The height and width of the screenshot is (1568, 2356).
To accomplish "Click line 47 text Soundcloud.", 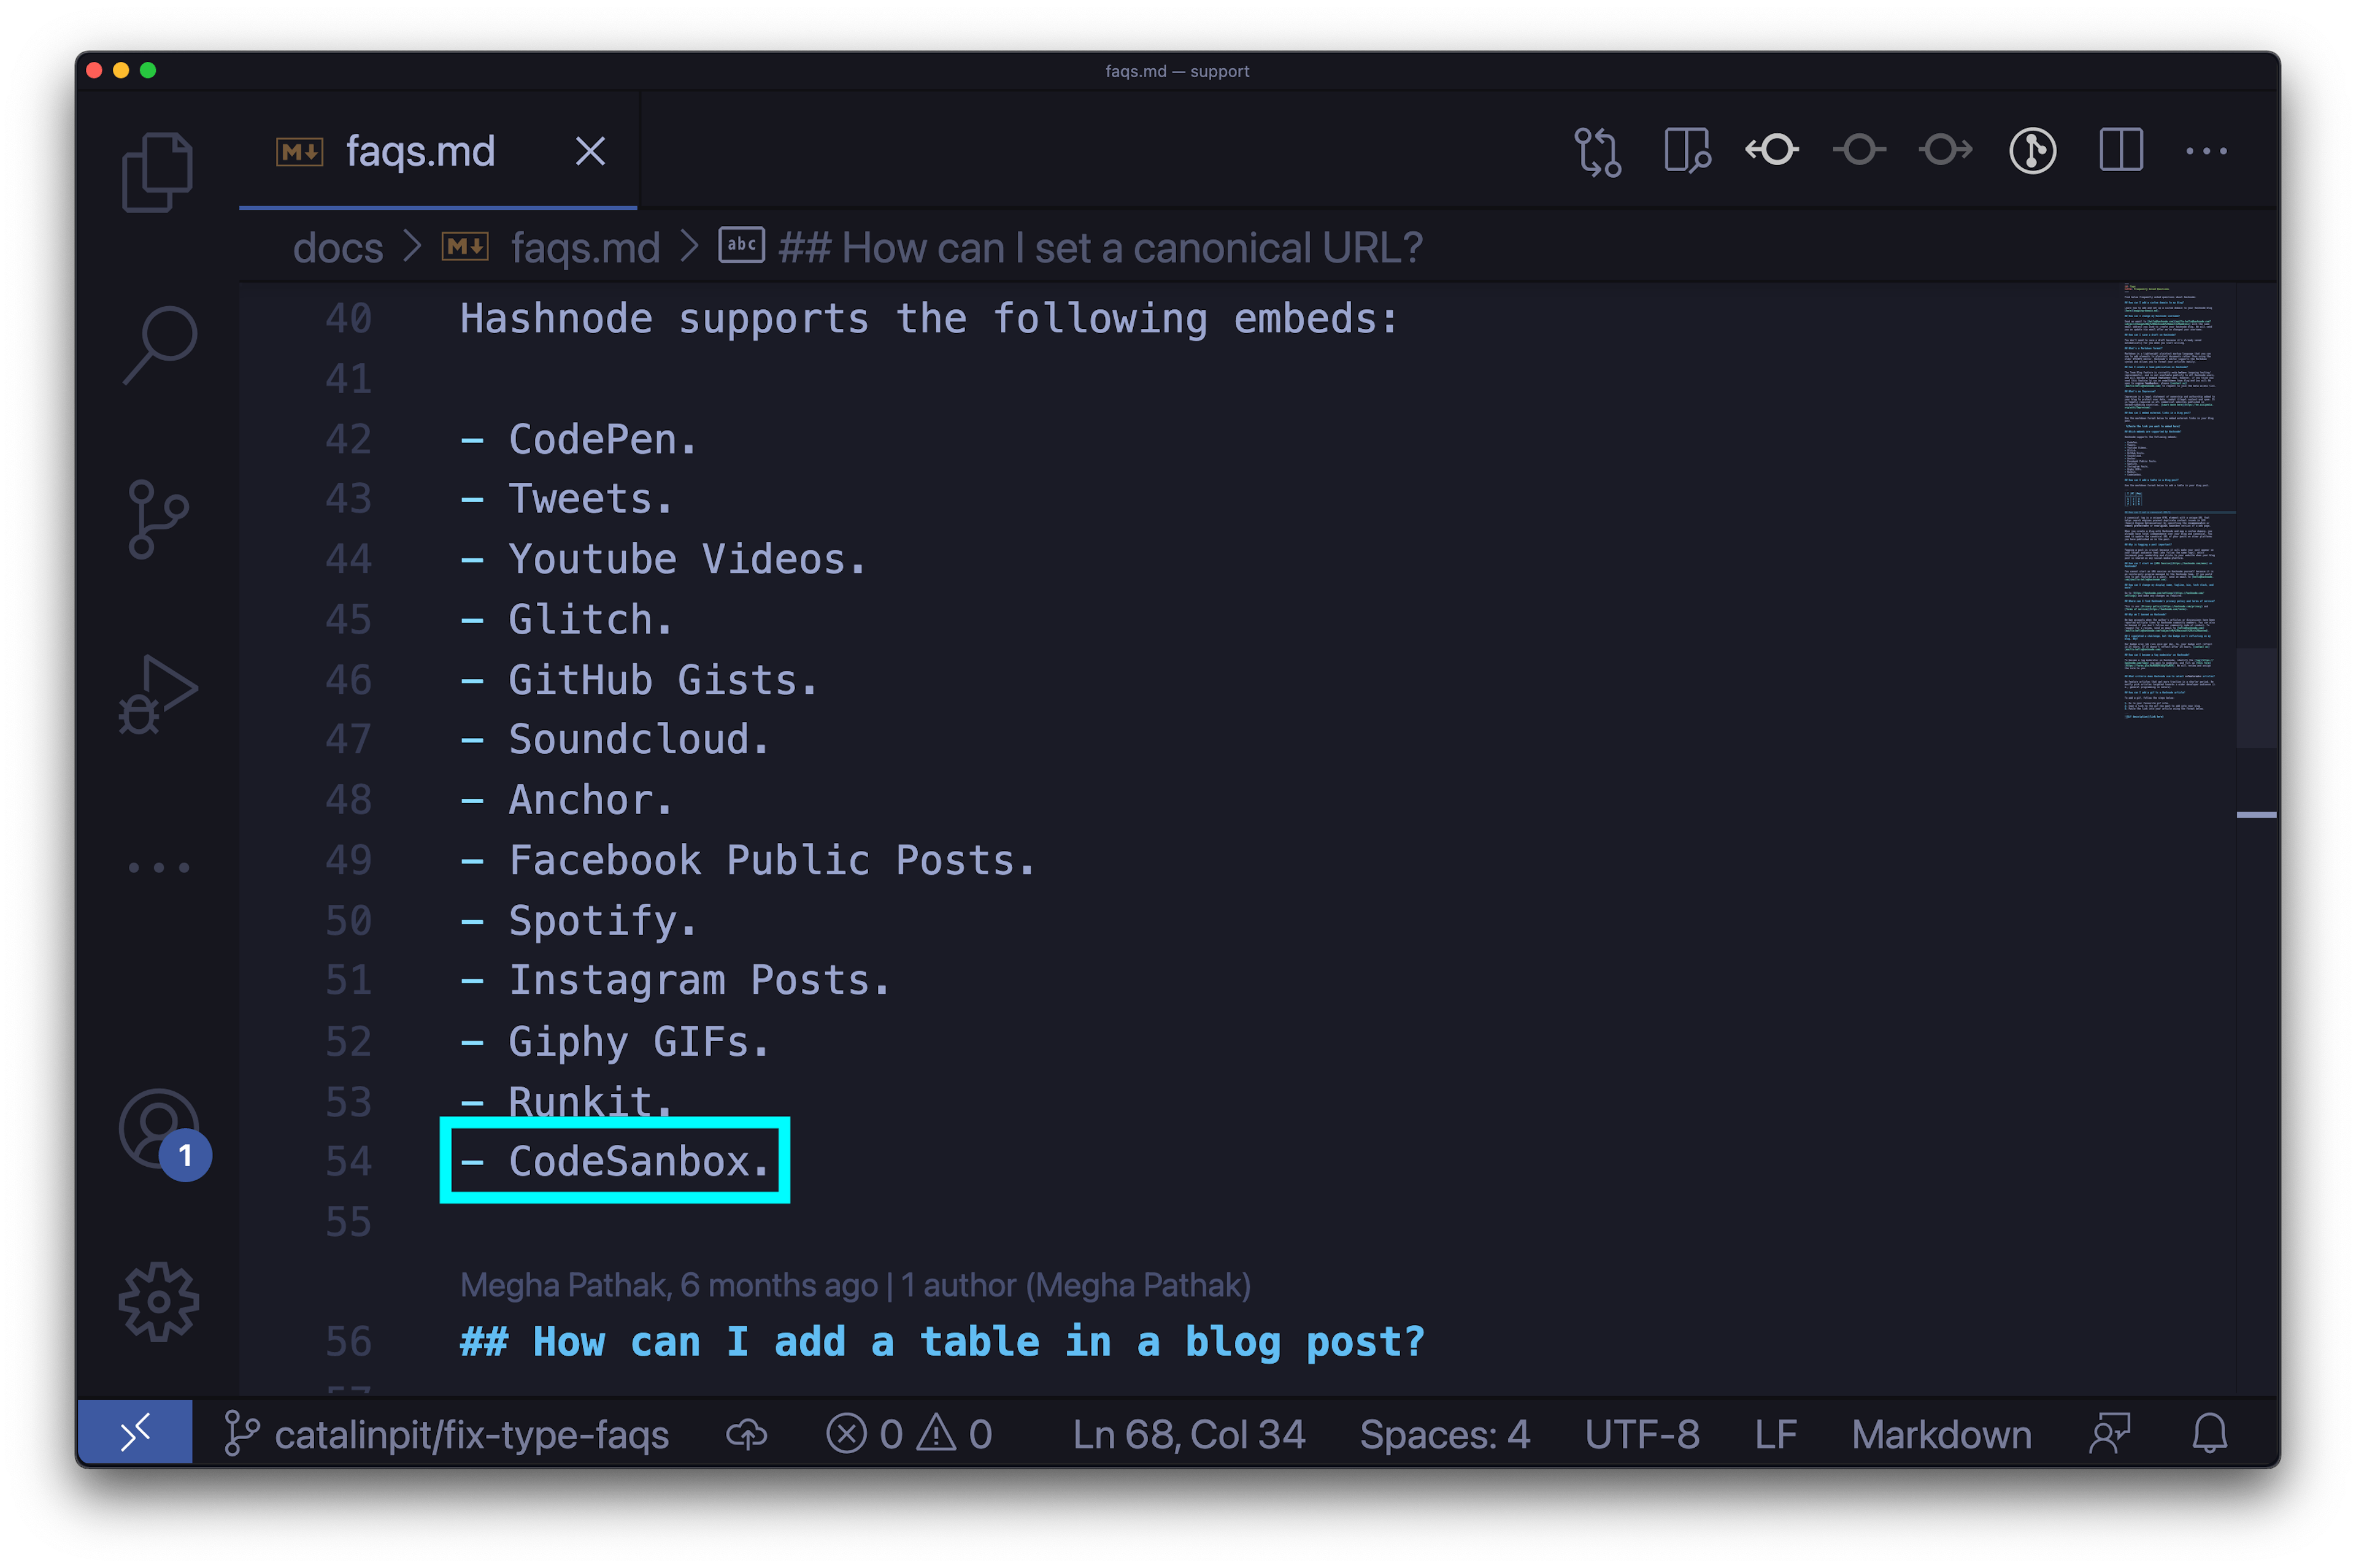I will (x=638, y=740).
